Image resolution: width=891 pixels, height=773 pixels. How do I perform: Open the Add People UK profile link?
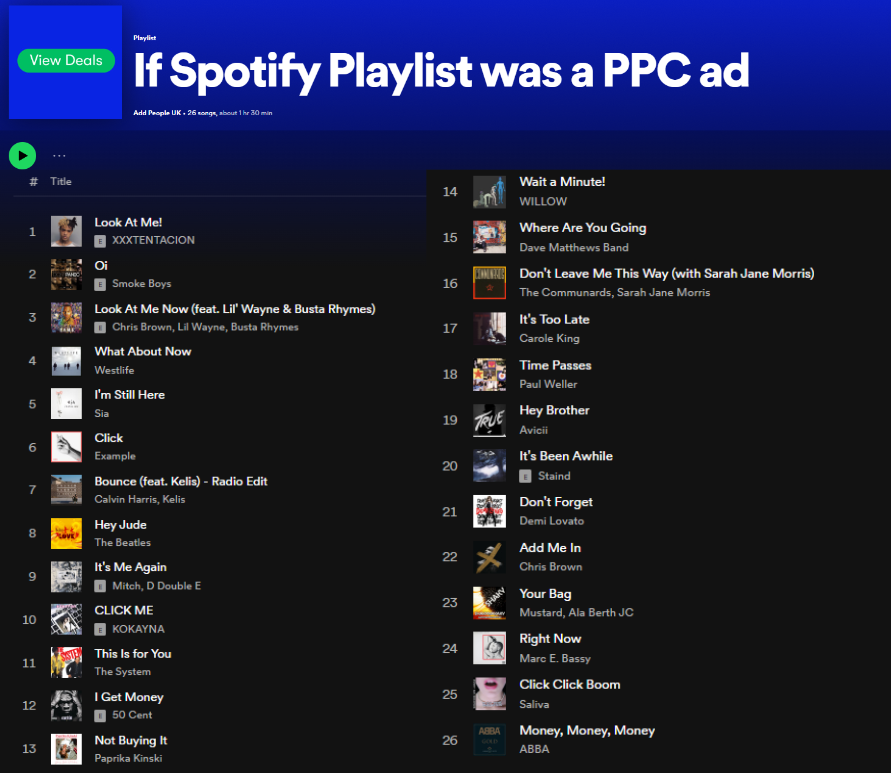tap(157, 113)
